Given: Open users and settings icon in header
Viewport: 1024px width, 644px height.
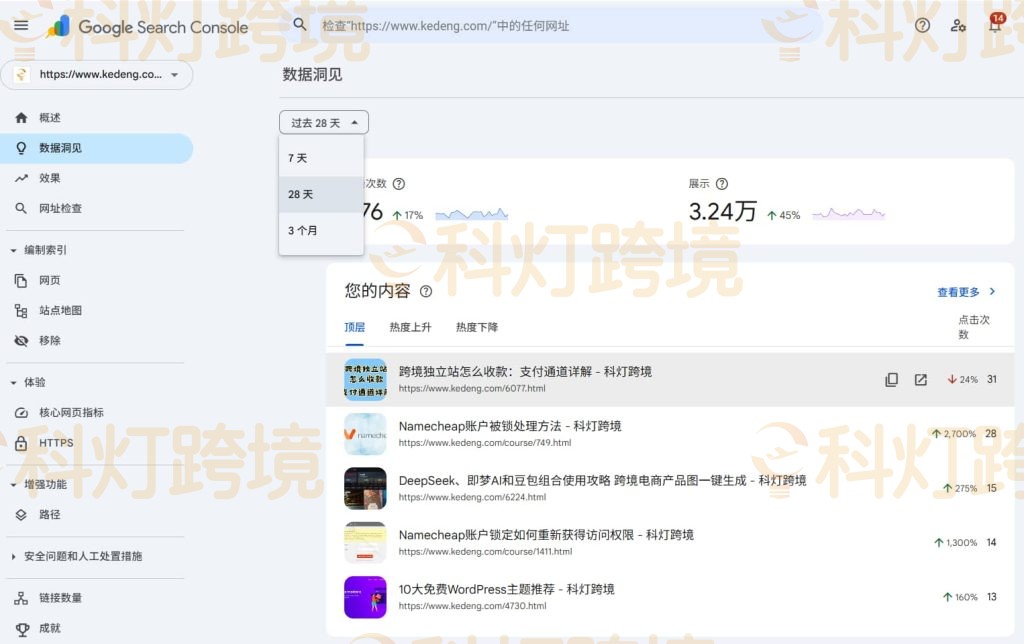Looking at the screenshot, I should [x=958, y=25].
